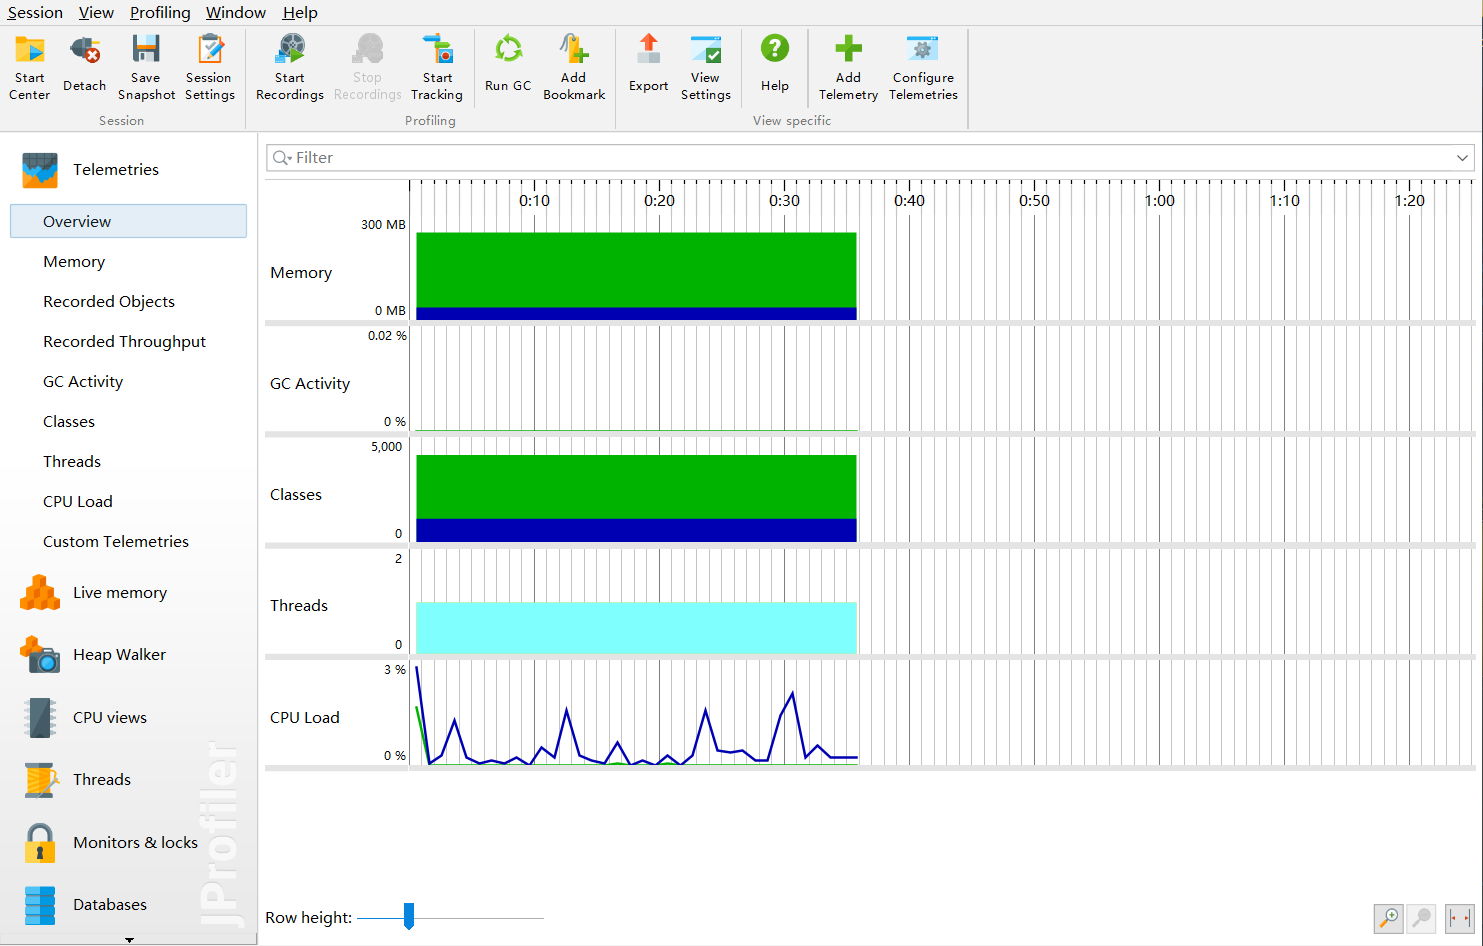
Task: Click the Help toolbar icon
Action: [775, 48]
